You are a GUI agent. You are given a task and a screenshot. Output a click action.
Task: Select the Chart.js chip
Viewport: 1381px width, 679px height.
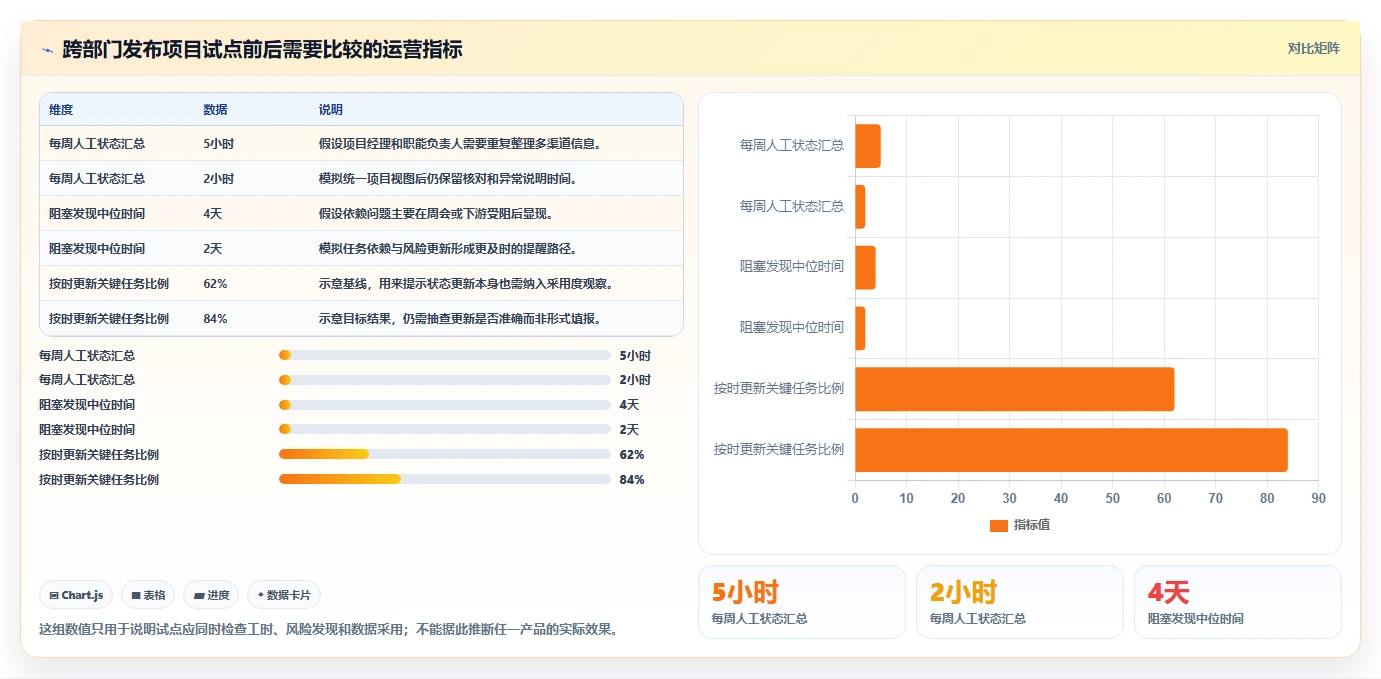[77, 595]
